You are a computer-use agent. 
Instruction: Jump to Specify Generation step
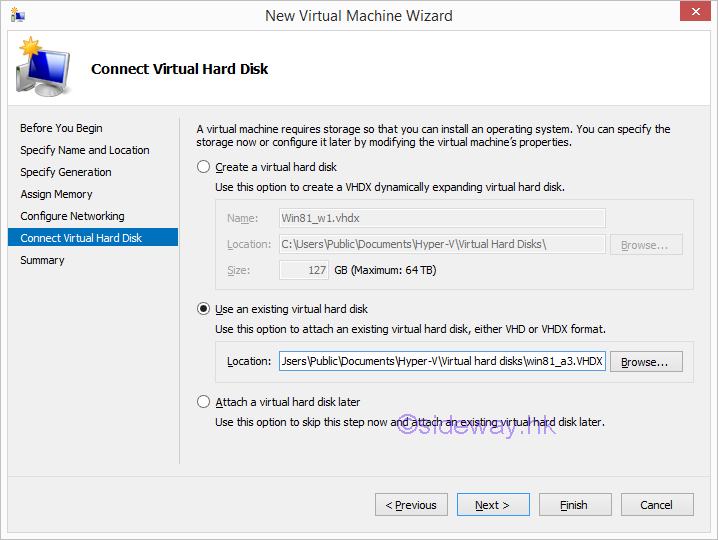[x=66, y=172]
